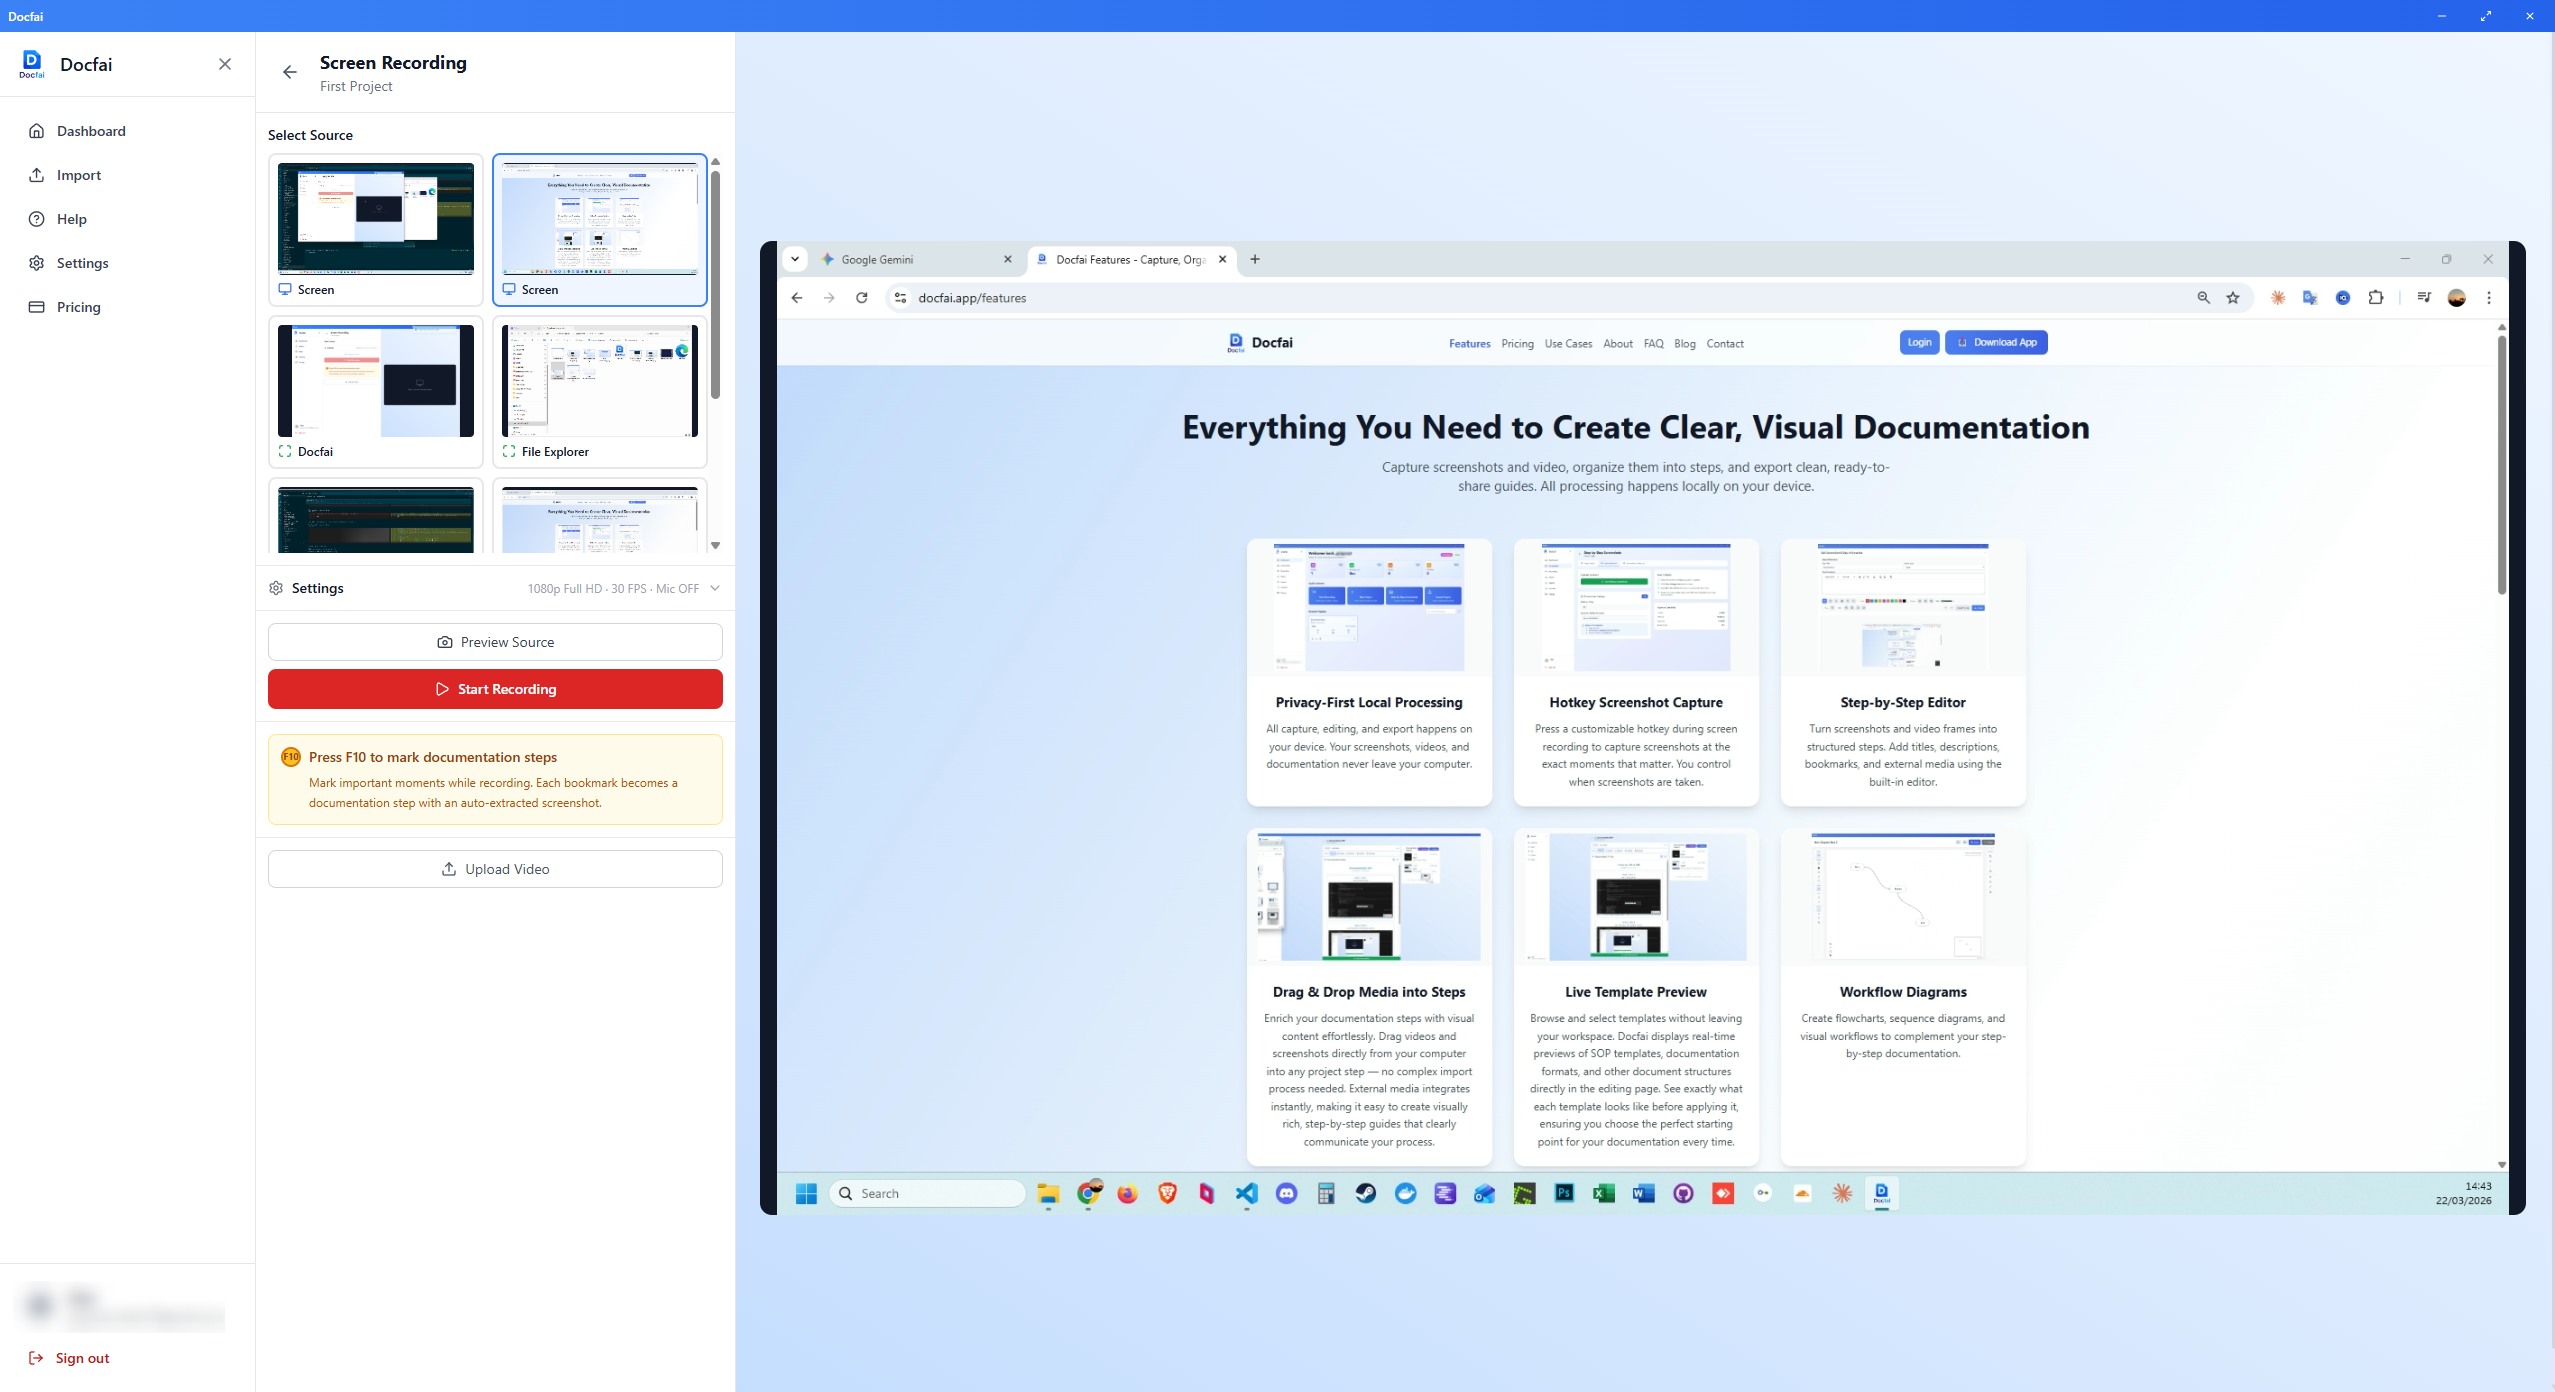This screenshot has width=2555, height=1392.
Task: Open the orange Claude extension icon in browser toolbar
Action: coord(2278,298)
